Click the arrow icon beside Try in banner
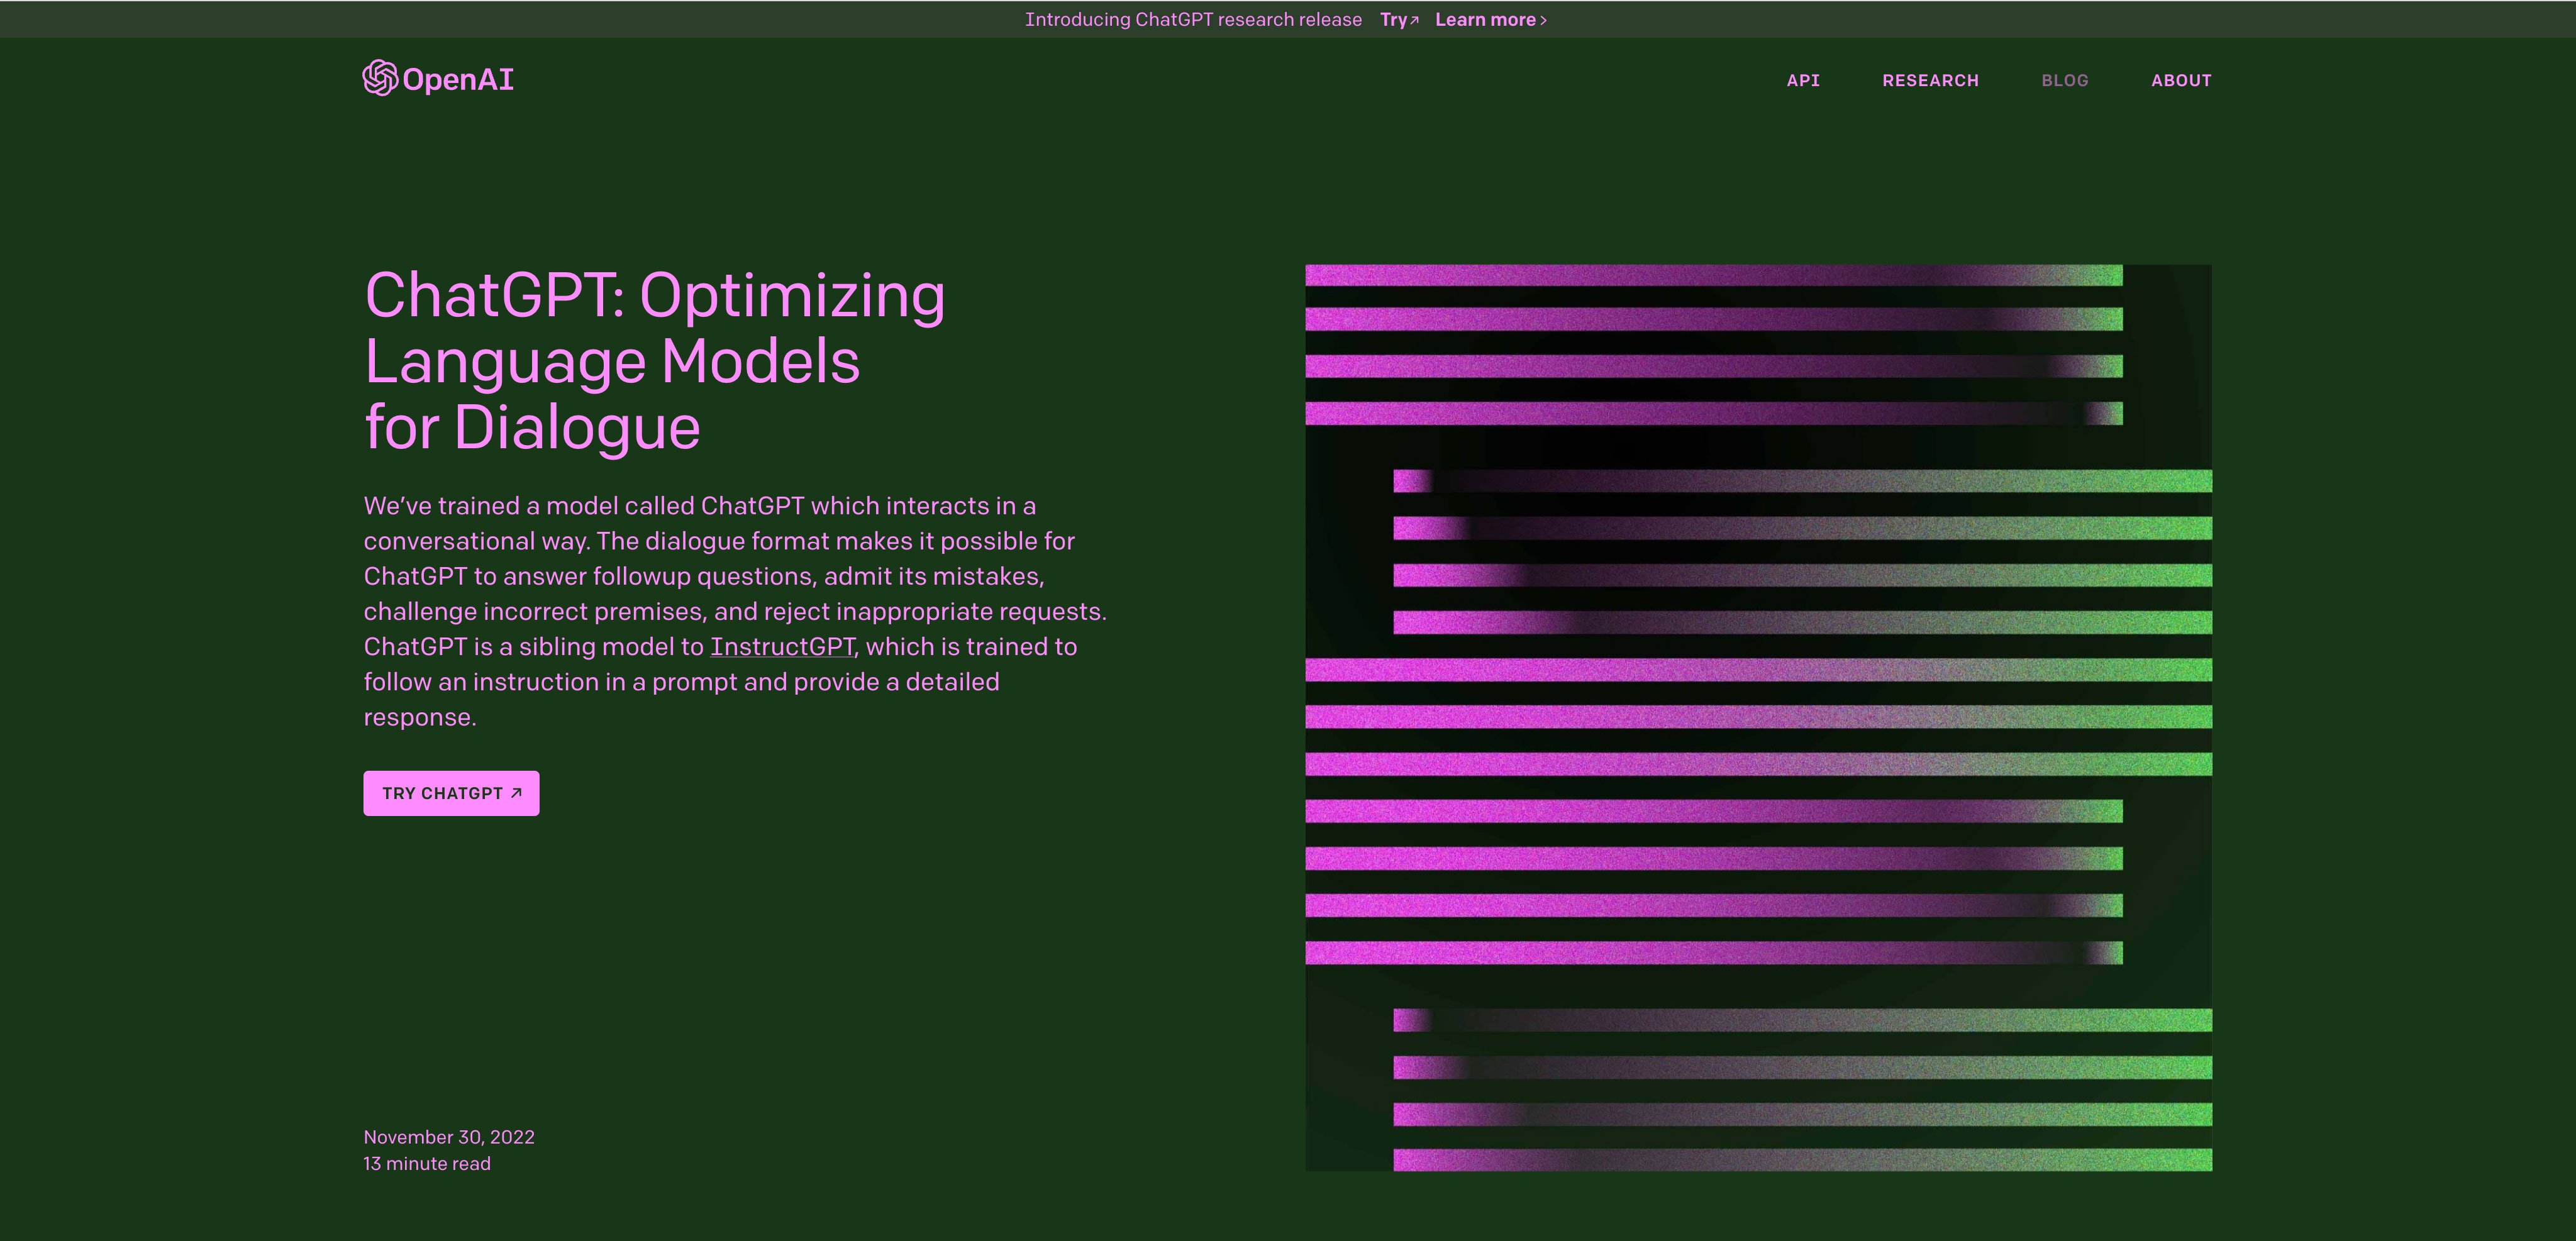 1414,20
